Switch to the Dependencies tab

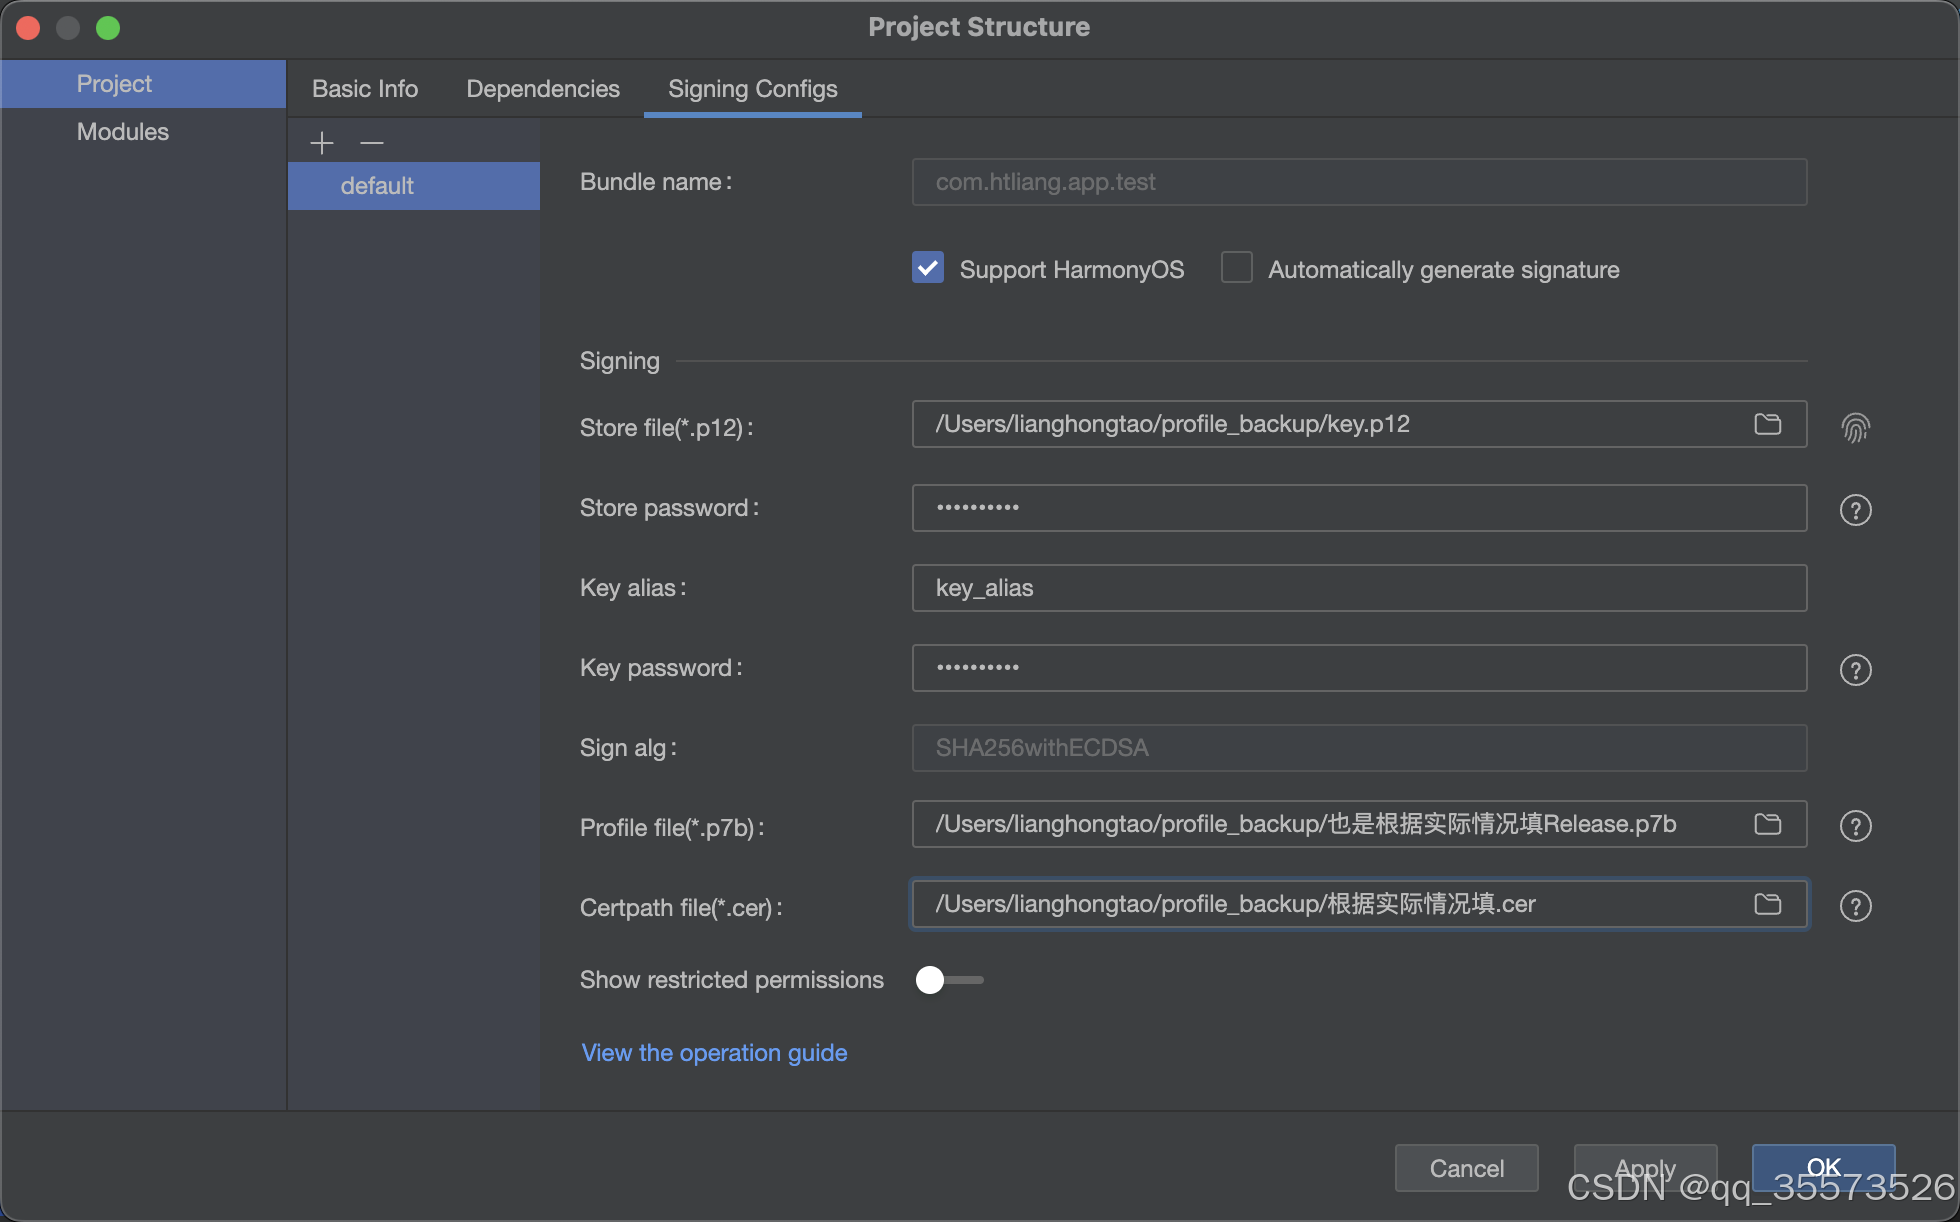pyautogui.click(x=543, y=89)
